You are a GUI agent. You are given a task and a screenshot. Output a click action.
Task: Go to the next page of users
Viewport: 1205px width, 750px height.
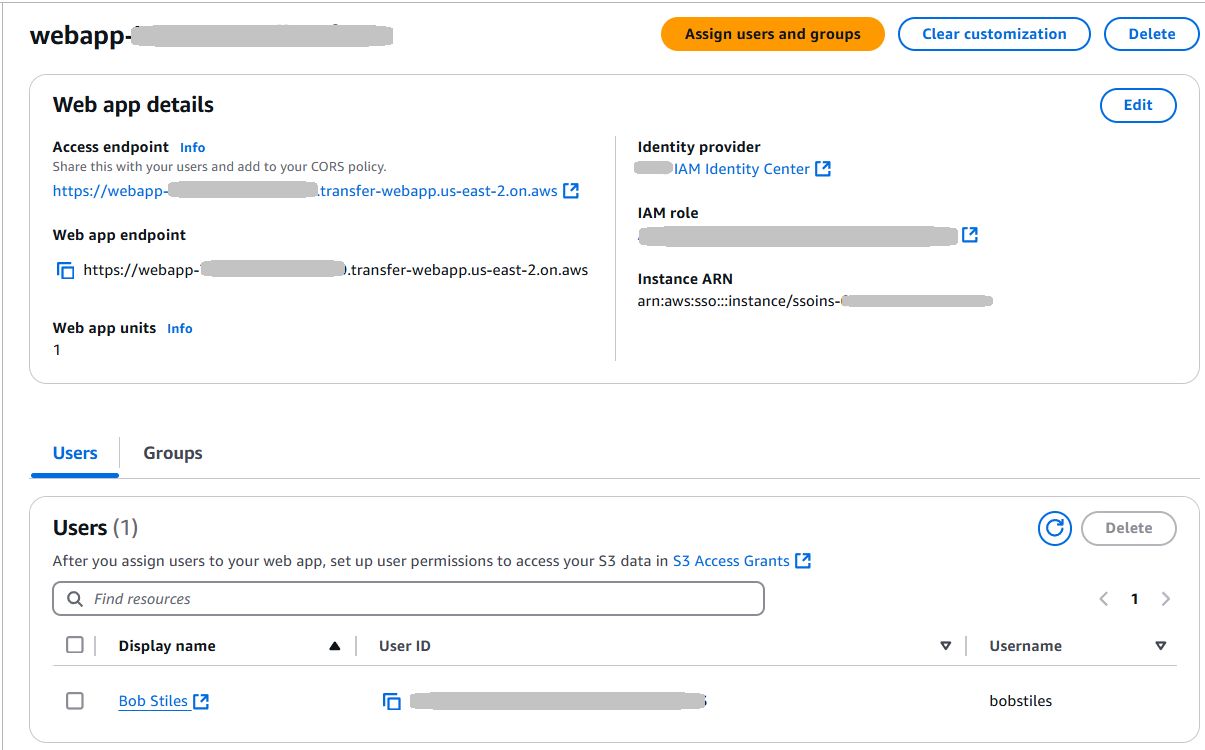click(1165, 599)
